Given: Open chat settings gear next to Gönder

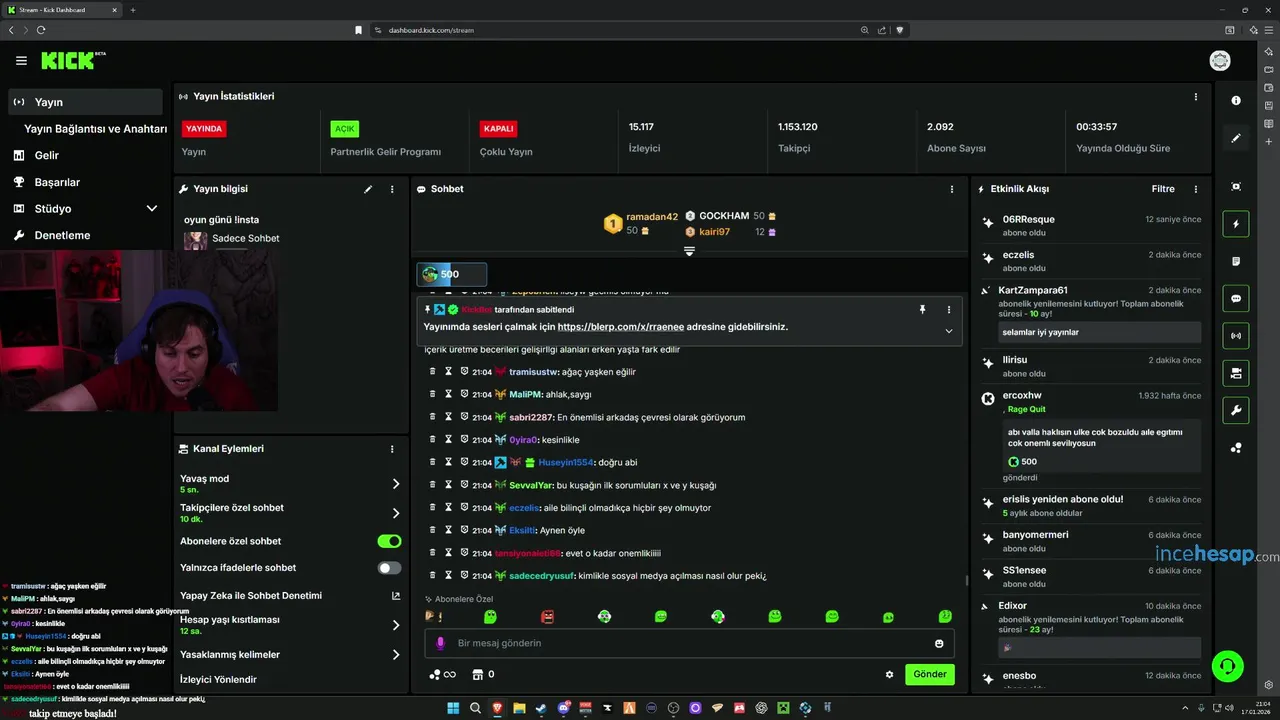Looking at the screenshot, I should click(889, 674).
